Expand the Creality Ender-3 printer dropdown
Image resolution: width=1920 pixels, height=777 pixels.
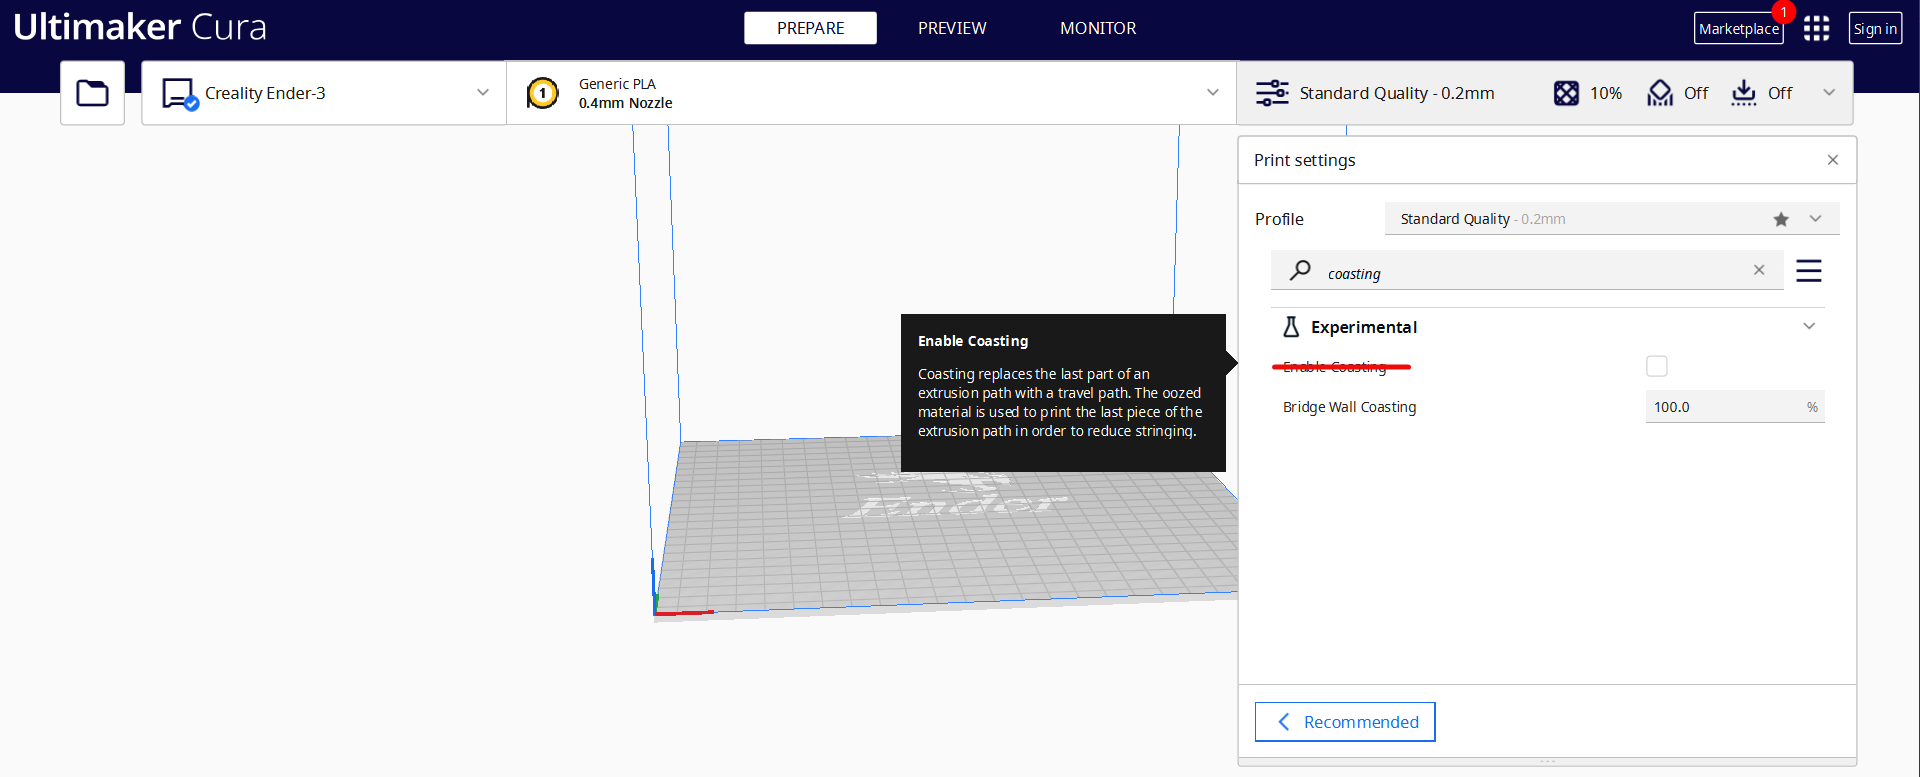483,92
